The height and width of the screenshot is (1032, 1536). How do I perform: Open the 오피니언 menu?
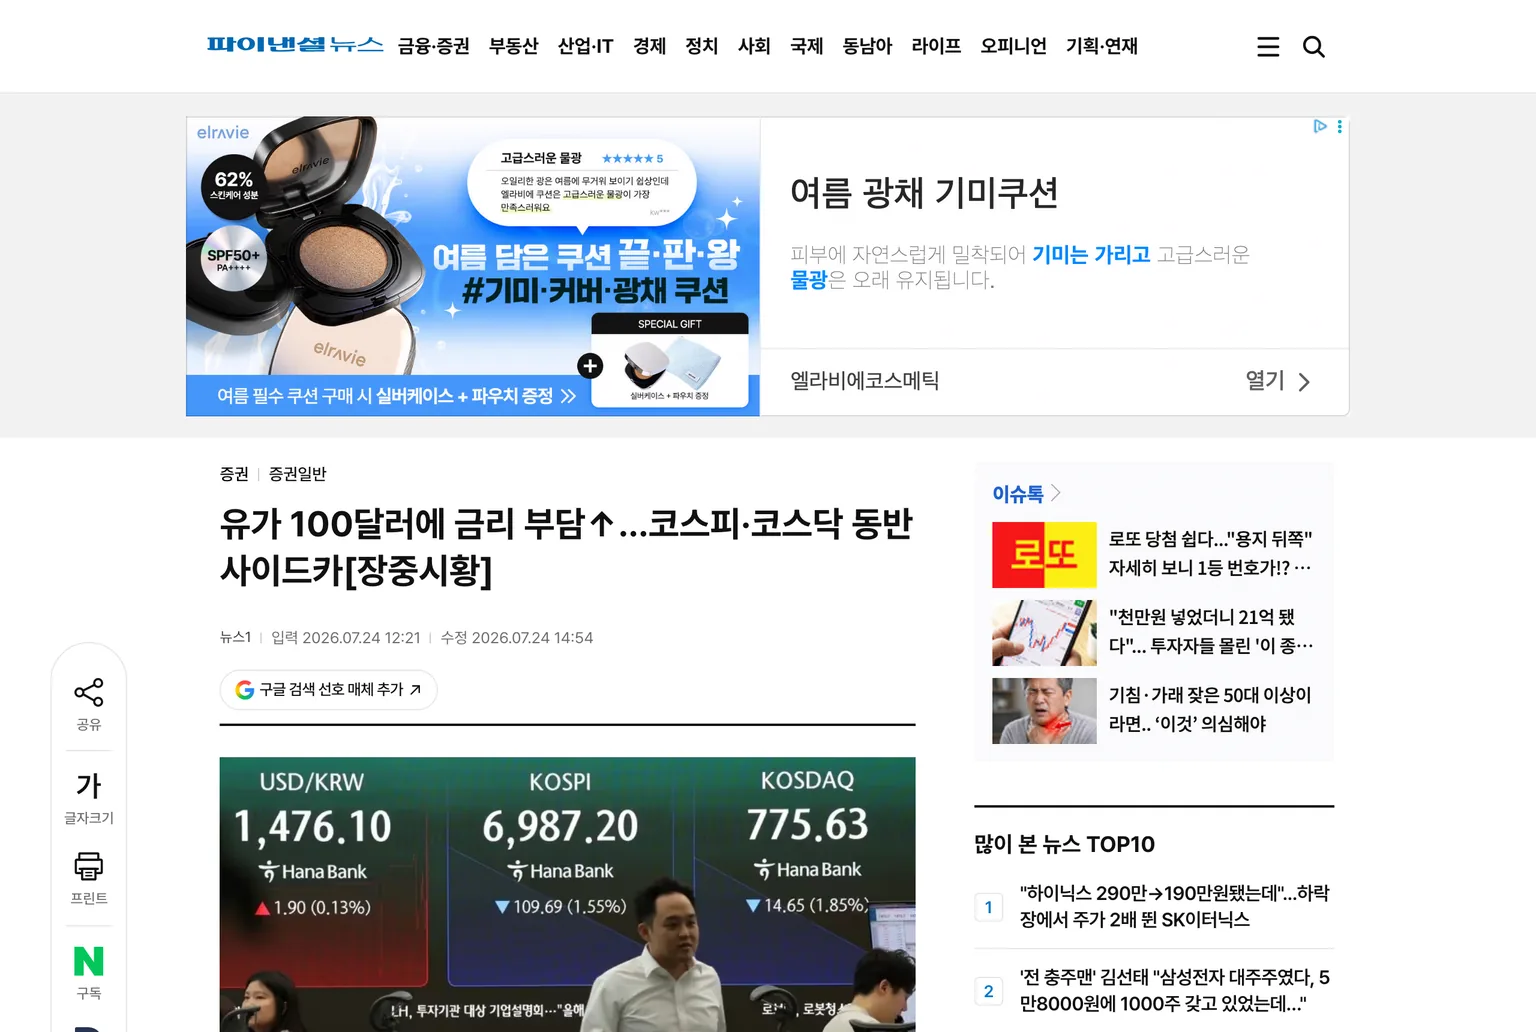coord(1014,46)
